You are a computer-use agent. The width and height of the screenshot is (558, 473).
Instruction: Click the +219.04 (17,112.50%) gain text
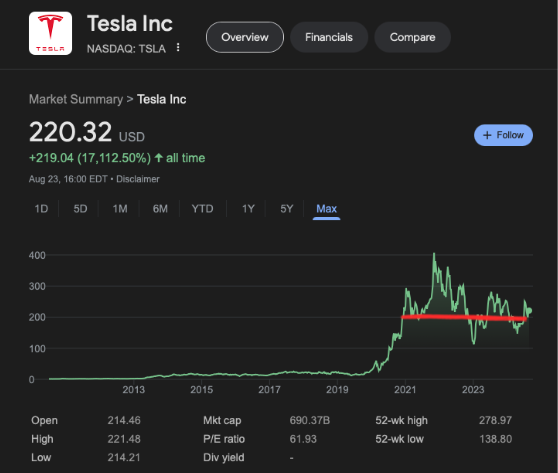(90, 158)
